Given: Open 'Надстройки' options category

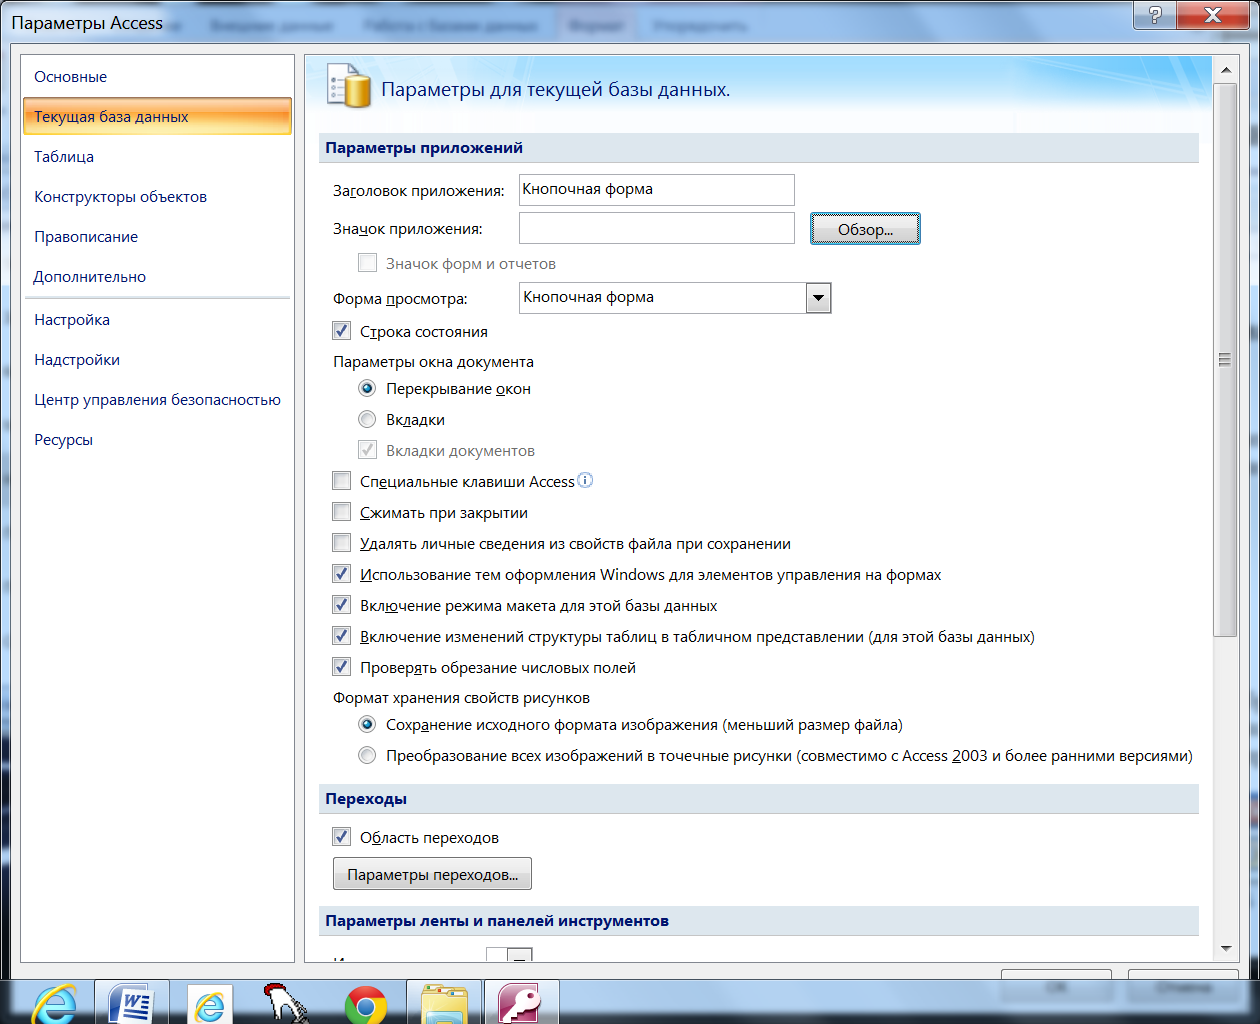Looking at the screenshot, I should [157, 360].
